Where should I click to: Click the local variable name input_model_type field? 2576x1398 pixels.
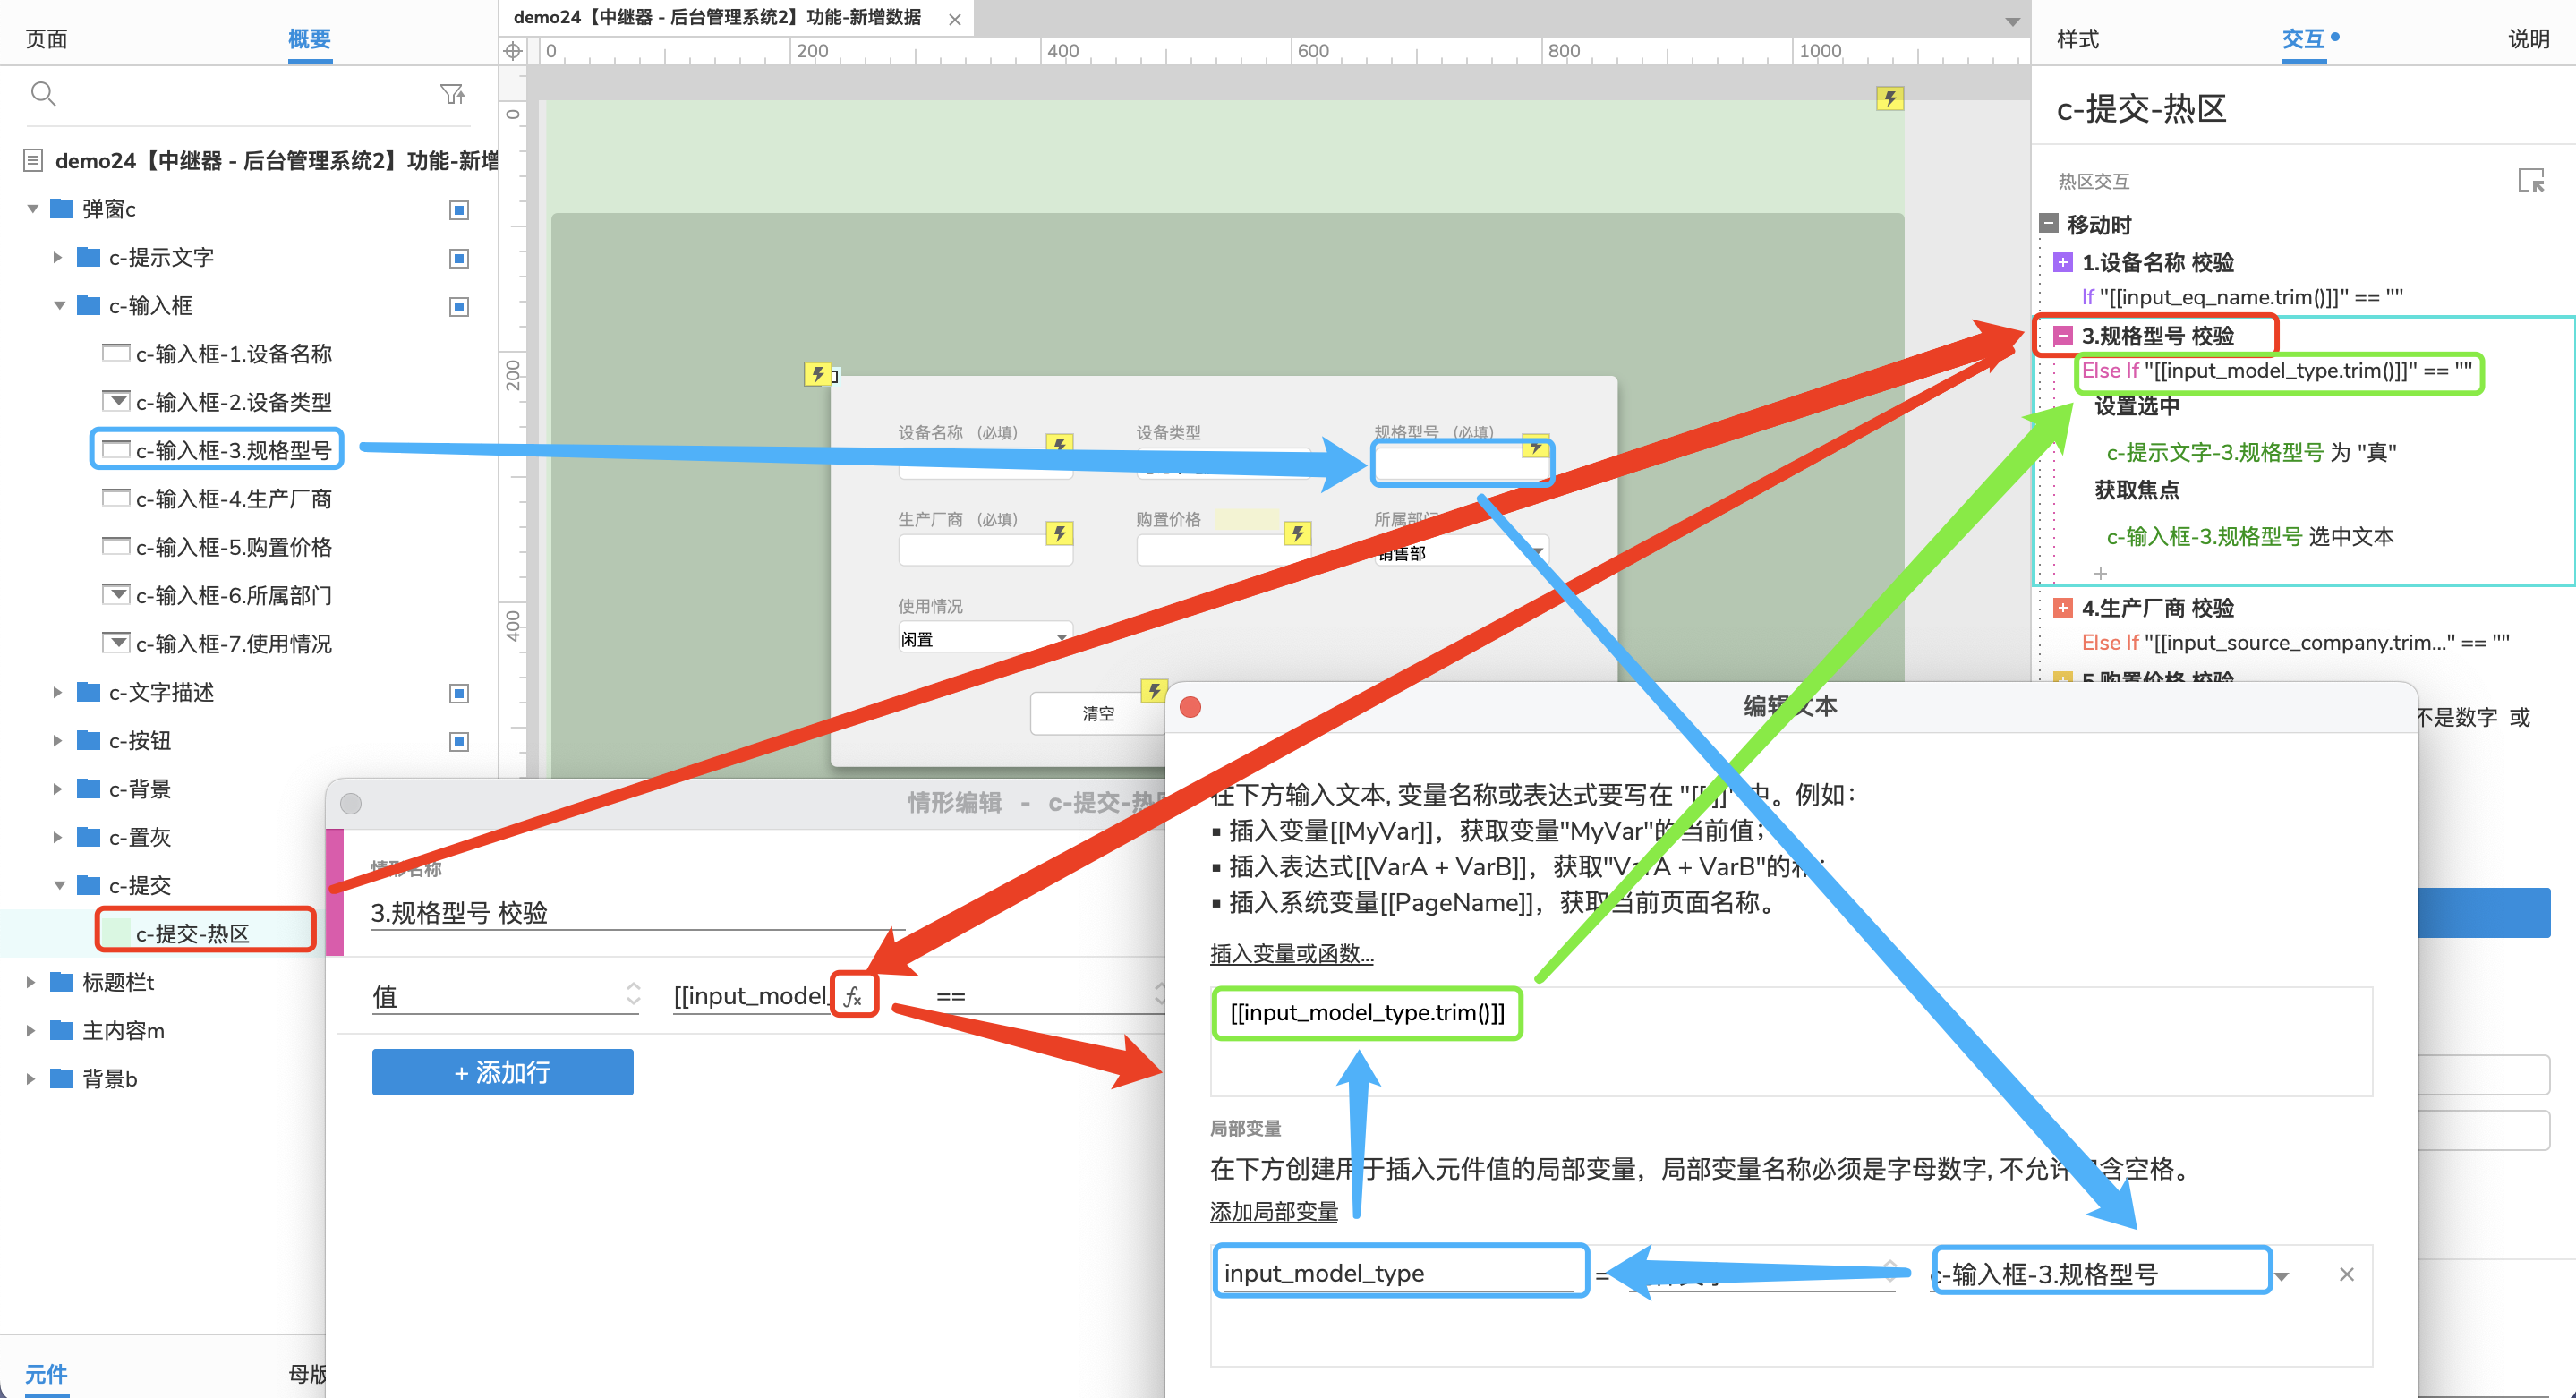pos(1398,1273)
